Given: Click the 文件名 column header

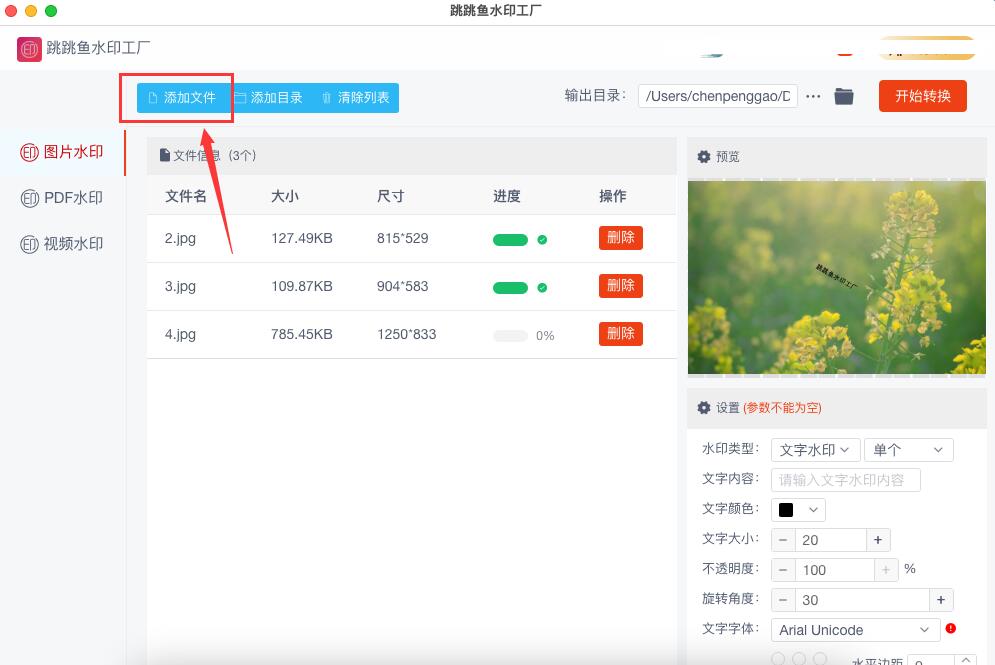Looking at the screenshot, I should point(186,196).
